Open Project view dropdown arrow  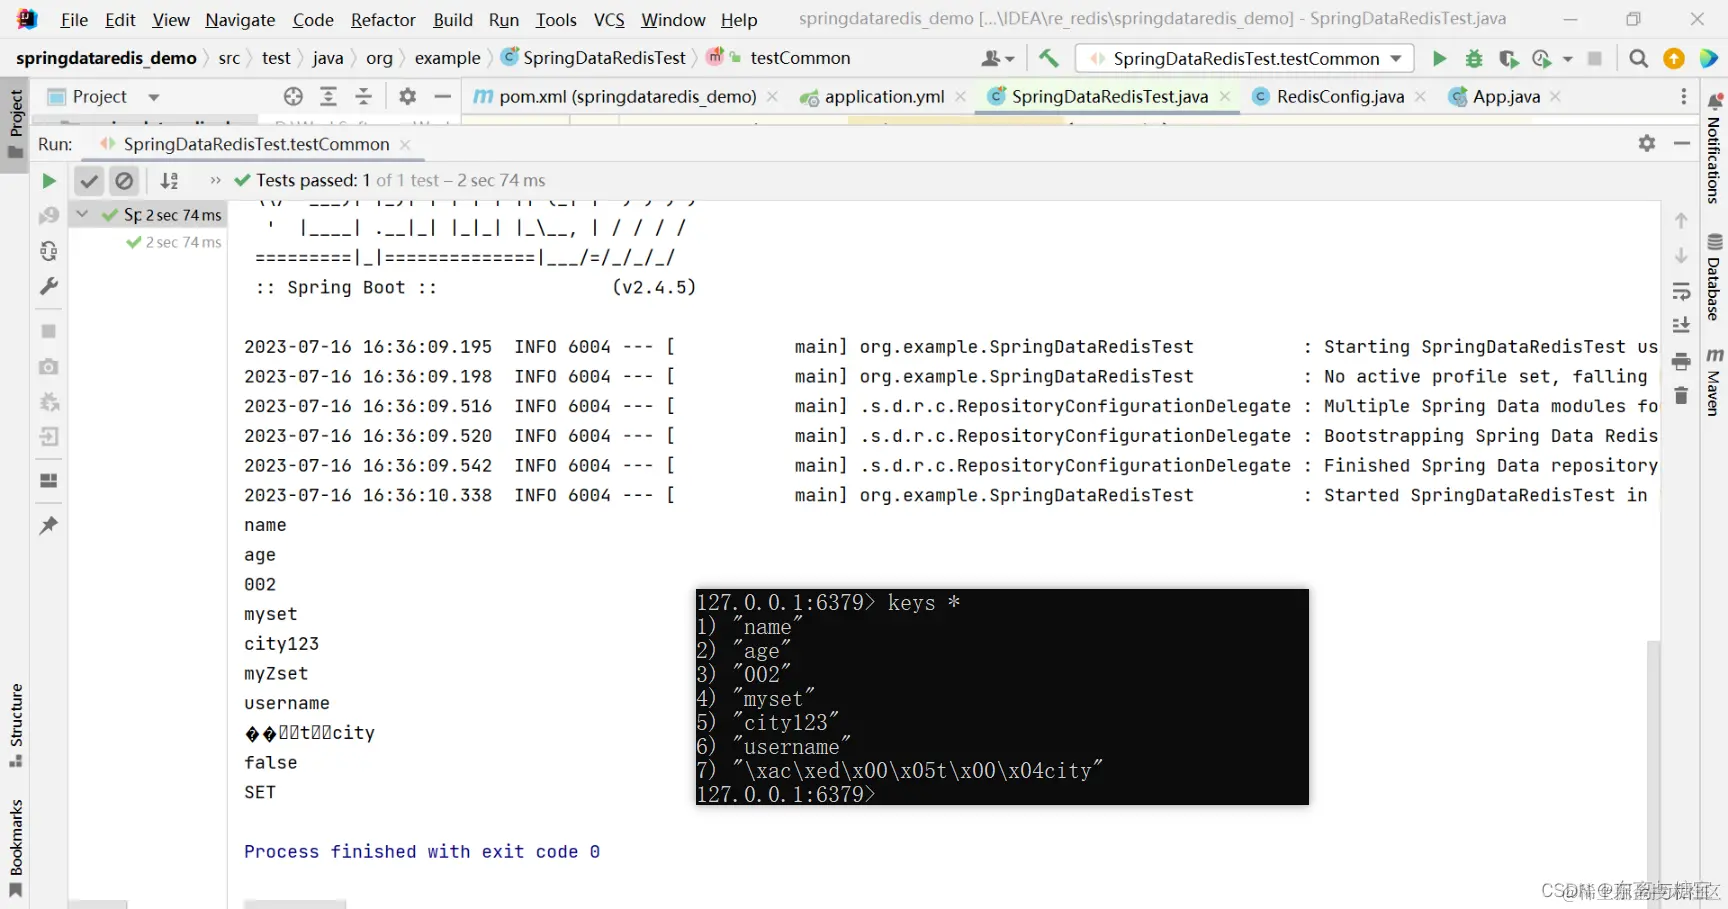coord(154,97)
